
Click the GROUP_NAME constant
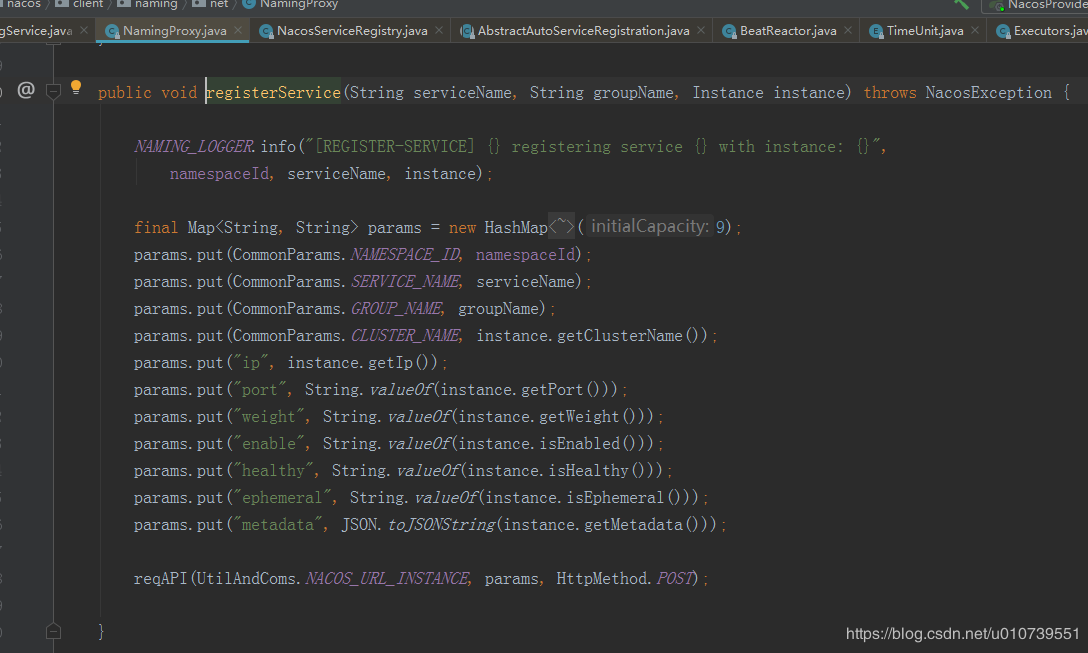[x=397, y=309]
